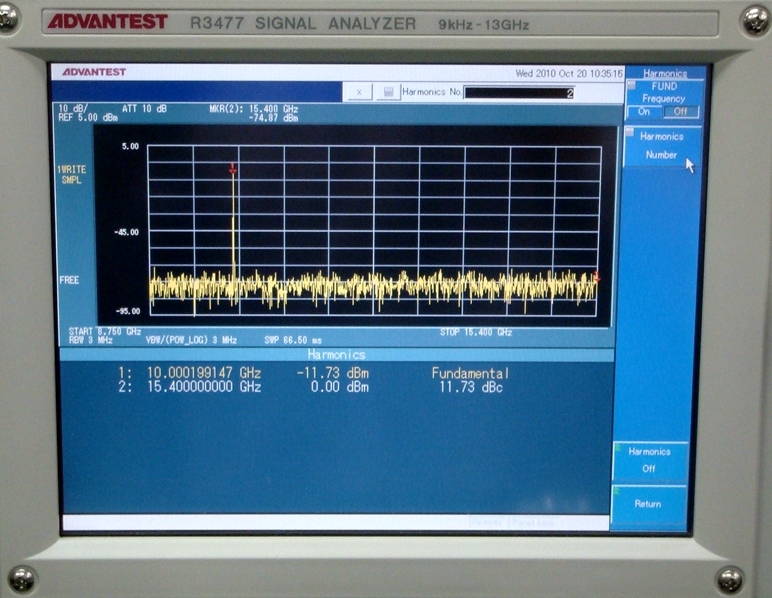Open the Harmonics menu title
This screenshot has height=598, width=772.
point(665,73)
